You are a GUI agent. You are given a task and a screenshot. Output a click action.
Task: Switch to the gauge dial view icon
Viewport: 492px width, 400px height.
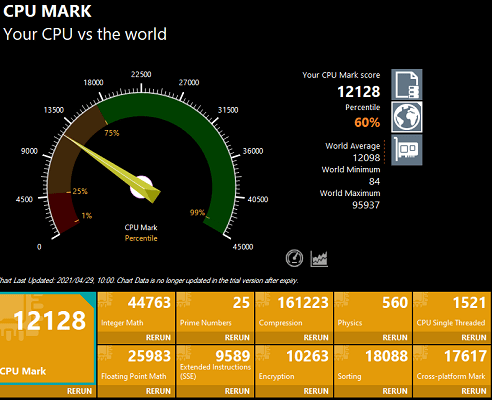click(x=294, y=258)
